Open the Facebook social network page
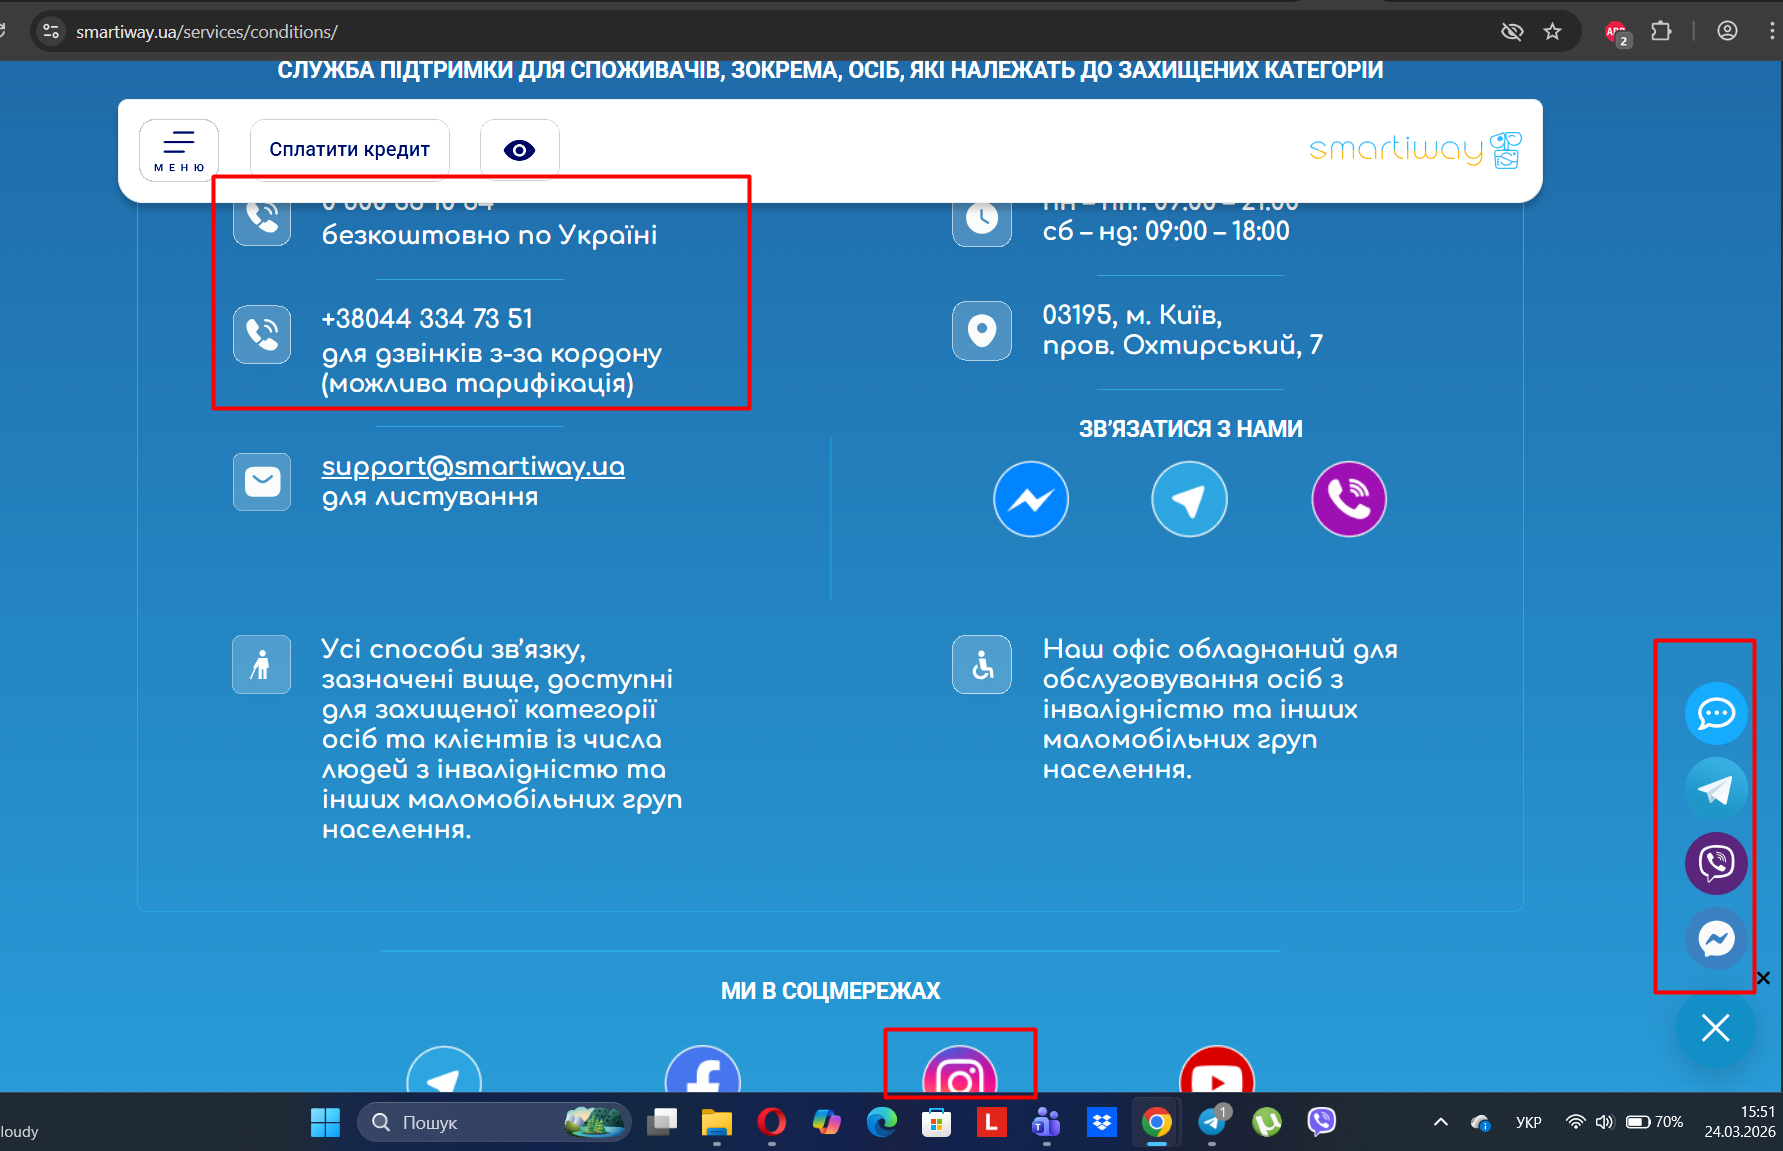The image size is (1783, 1151). pyautogui.click(x=703, y=1069)
